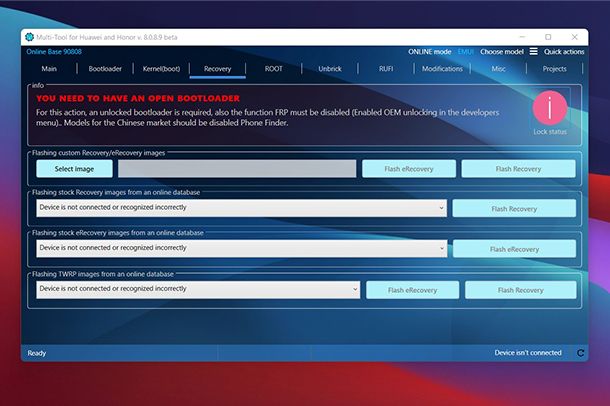Image resolution: width=610 pixels, height=406 pixels.
Task: Maximize the Multi-Tool window
Action: tap(548, 37)
